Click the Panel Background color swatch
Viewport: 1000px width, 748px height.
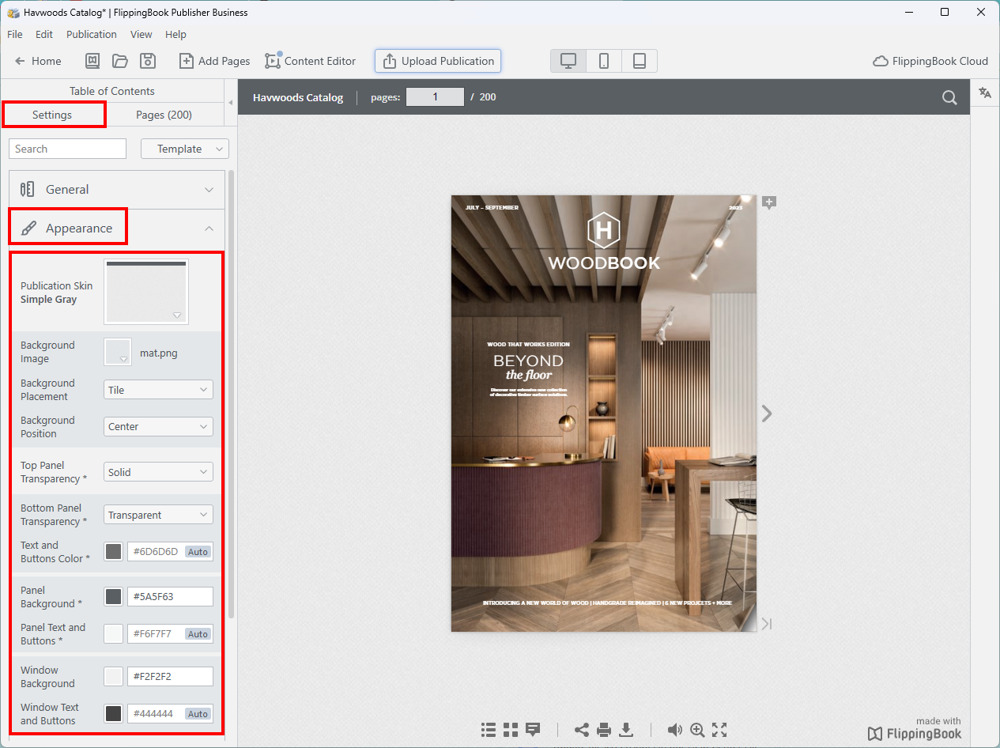coord(114,596)
